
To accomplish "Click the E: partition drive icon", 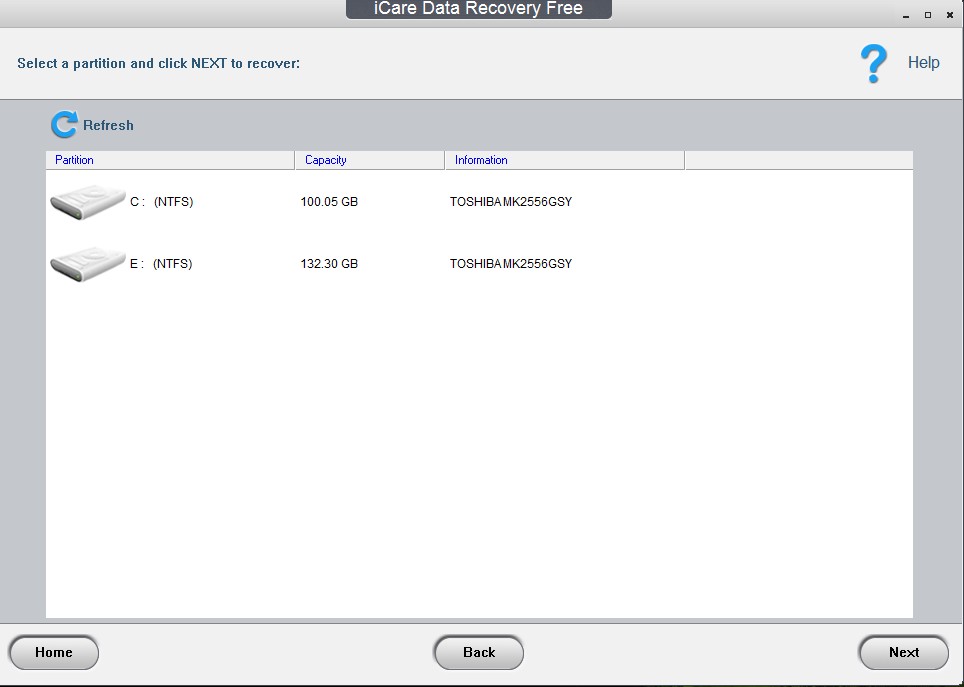I will tap(87, 263).
